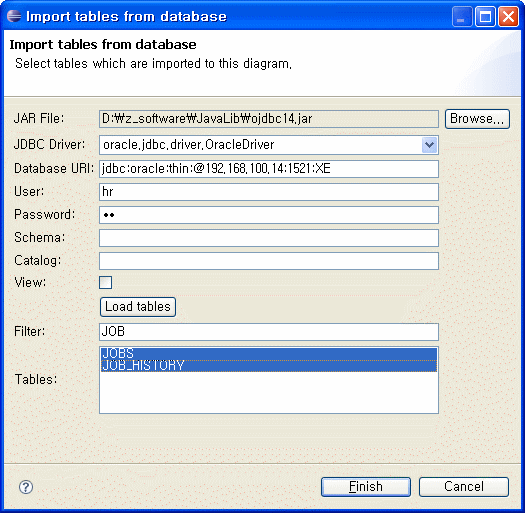Viewport: 525px width, 513px height.
Task: Minimize the Import tables dialog window
Action: pyautogui.click(x=461, y=16)
